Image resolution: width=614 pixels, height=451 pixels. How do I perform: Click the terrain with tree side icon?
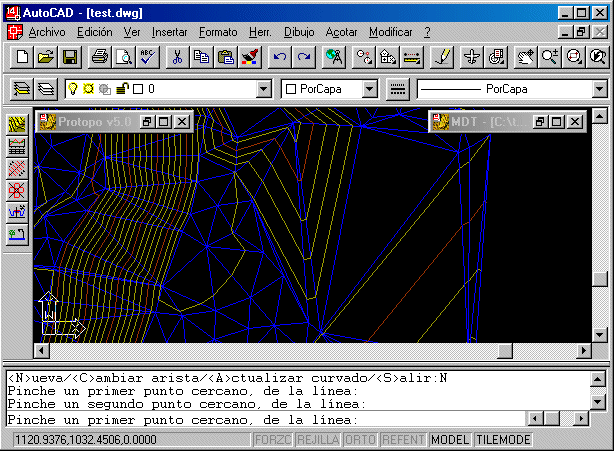pyautogui.click(x=17, y=235)
